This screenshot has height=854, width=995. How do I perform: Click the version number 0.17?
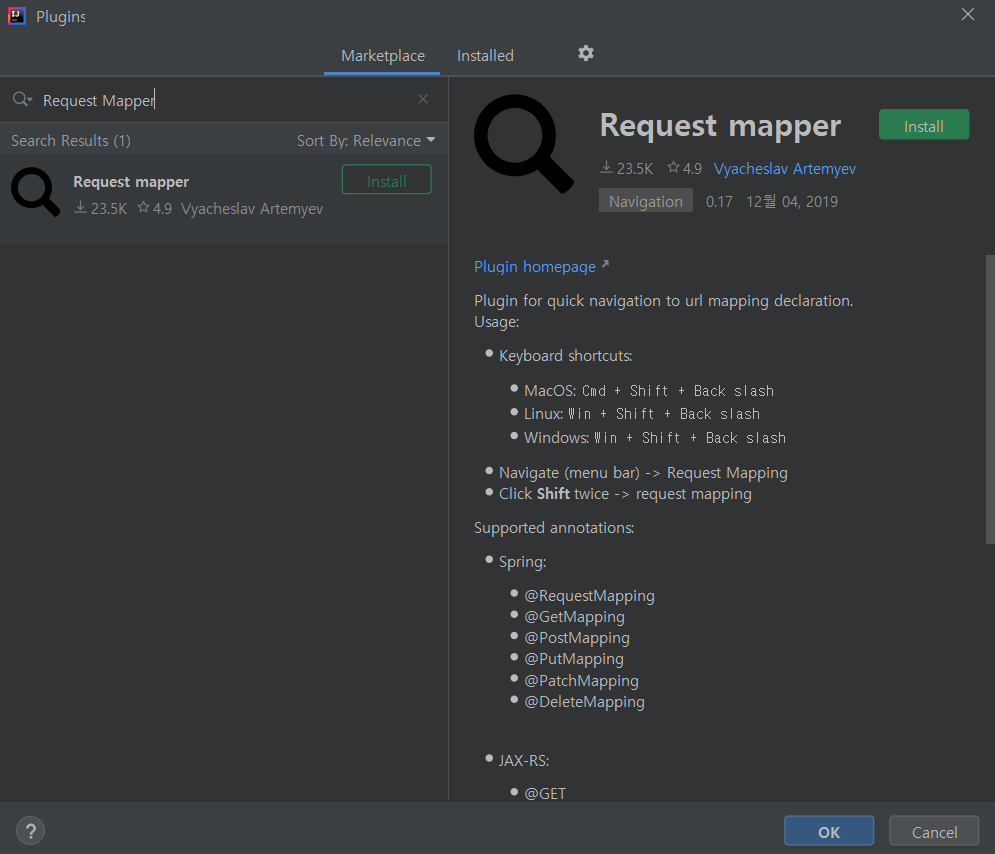click(719, 202)
